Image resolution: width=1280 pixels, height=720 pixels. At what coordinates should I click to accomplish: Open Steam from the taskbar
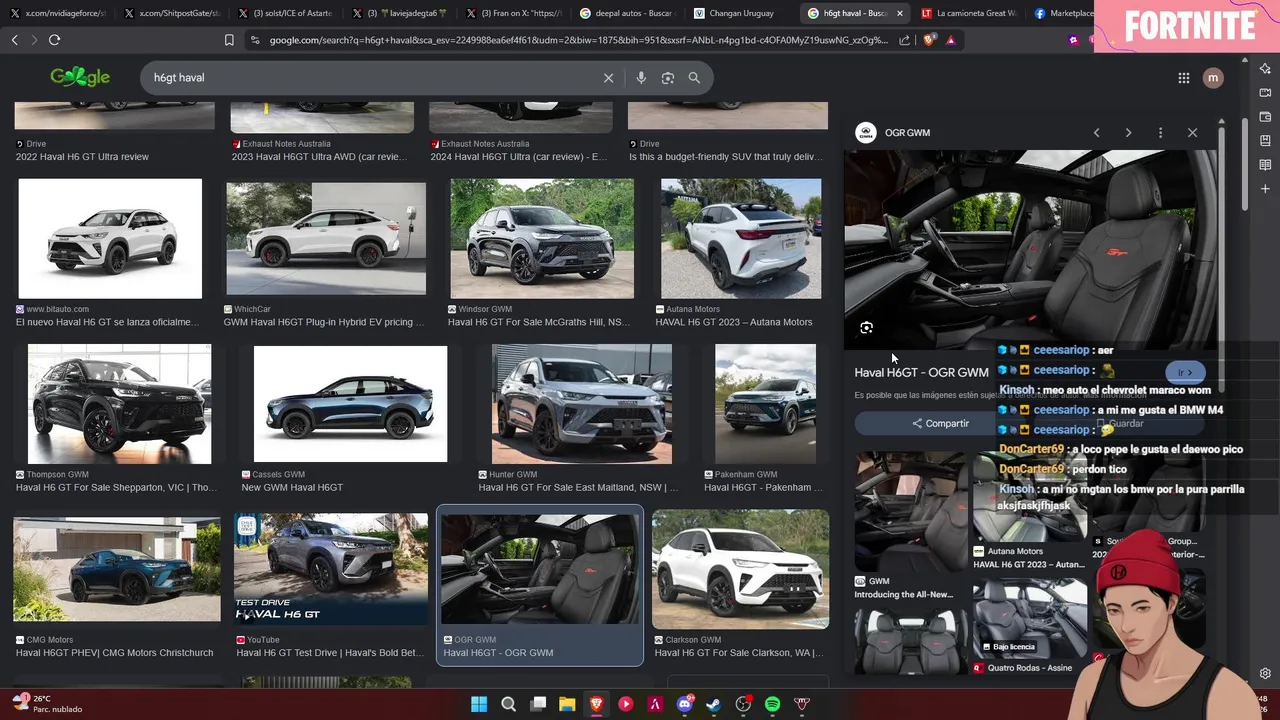click(x=714, y=704)
